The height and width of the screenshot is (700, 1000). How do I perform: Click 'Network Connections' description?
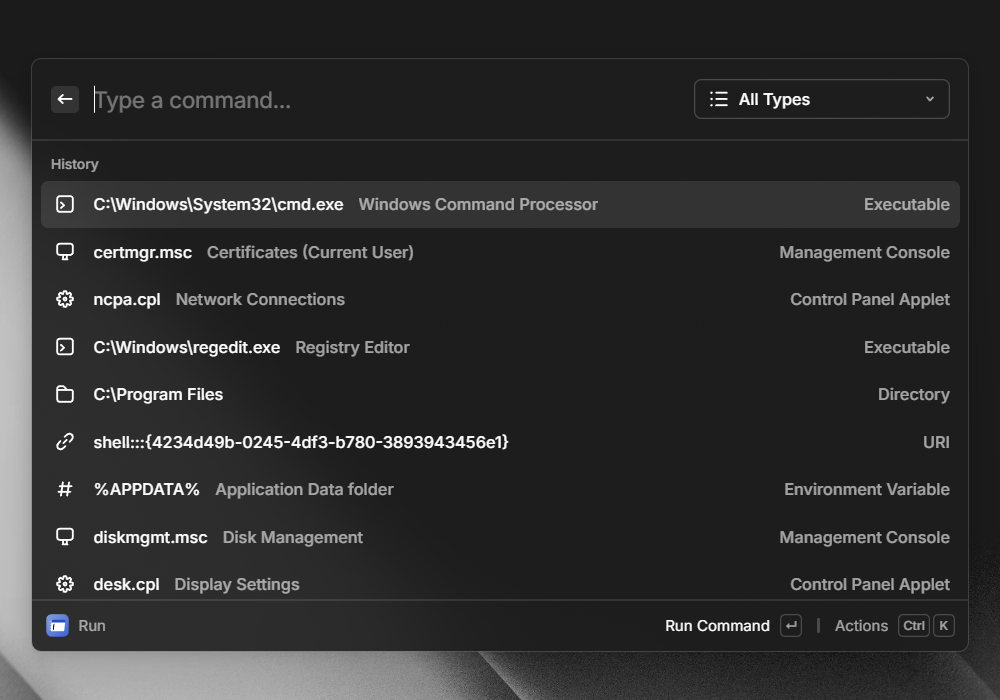[x=260, y=300]
